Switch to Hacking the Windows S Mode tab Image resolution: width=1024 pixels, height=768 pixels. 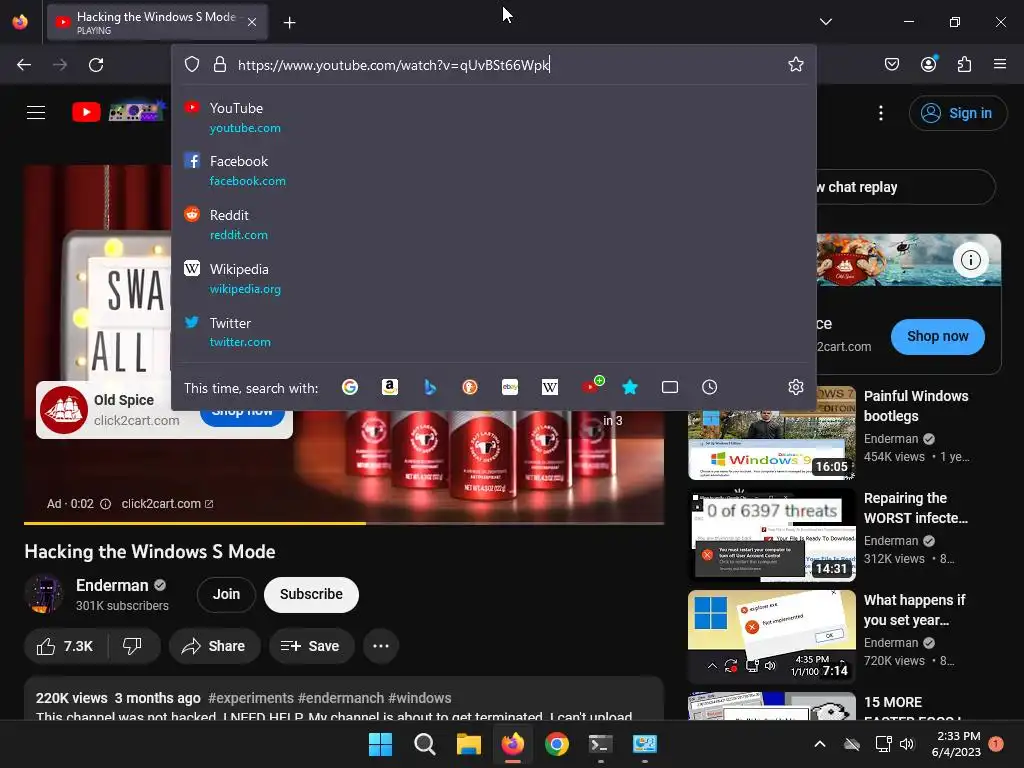155,23
